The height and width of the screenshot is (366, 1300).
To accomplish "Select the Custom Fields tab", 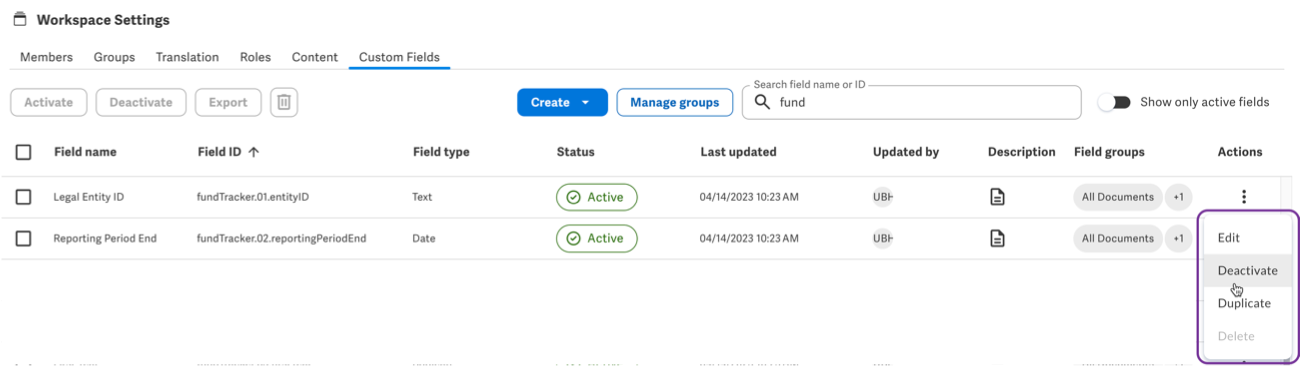I will pyautogui.click(x=399, y=57).
